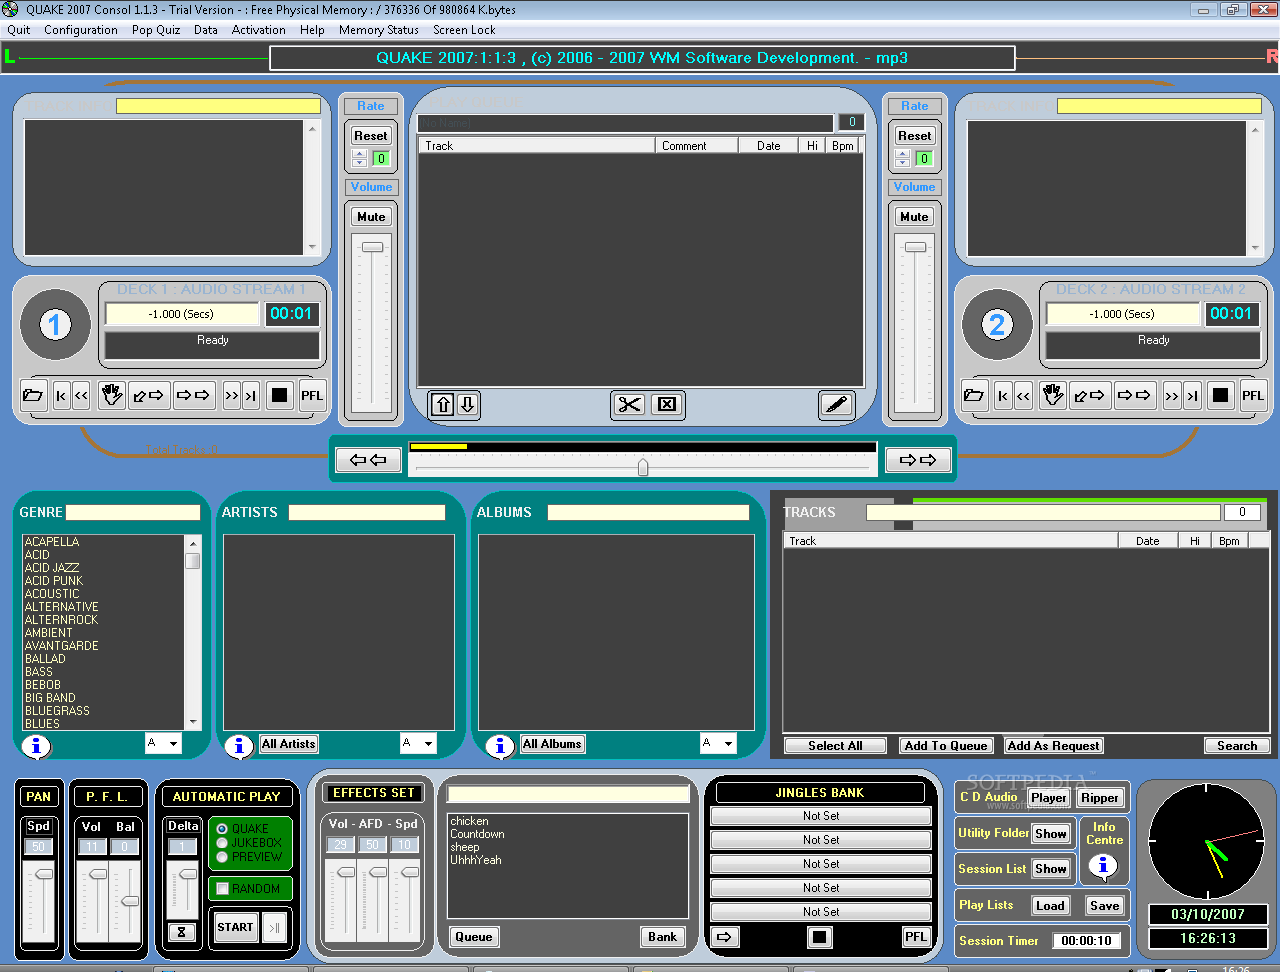Click the Deck 1 rate stepper up arrow
This screenshot has width=1280, height=972.
[x=360, y=154]
